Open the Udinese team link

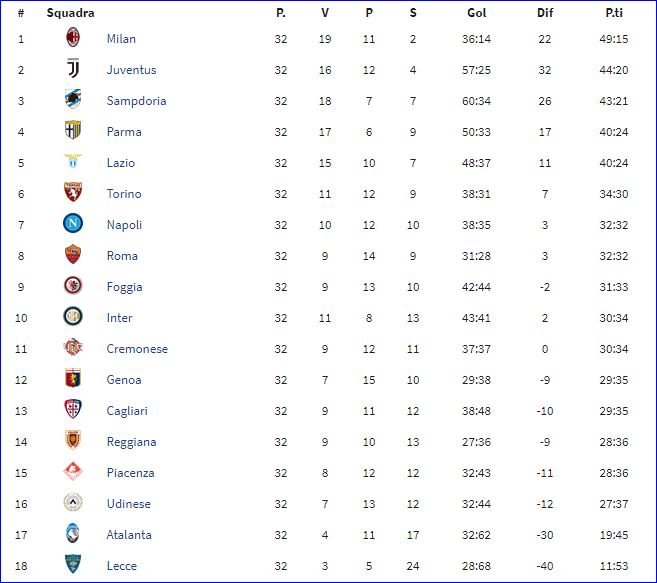click(129, 504)
